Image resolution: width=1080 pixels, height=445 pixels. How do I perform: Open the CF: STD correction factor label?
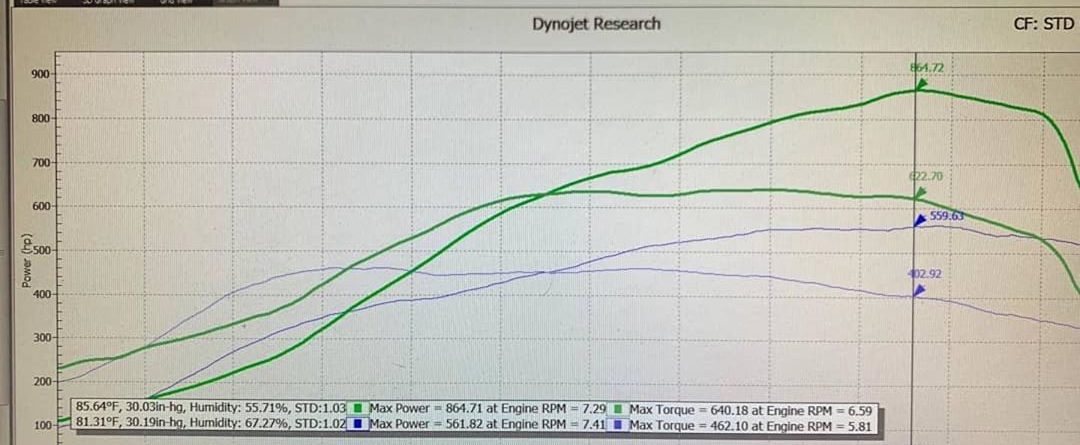(x=1043, y=23)
